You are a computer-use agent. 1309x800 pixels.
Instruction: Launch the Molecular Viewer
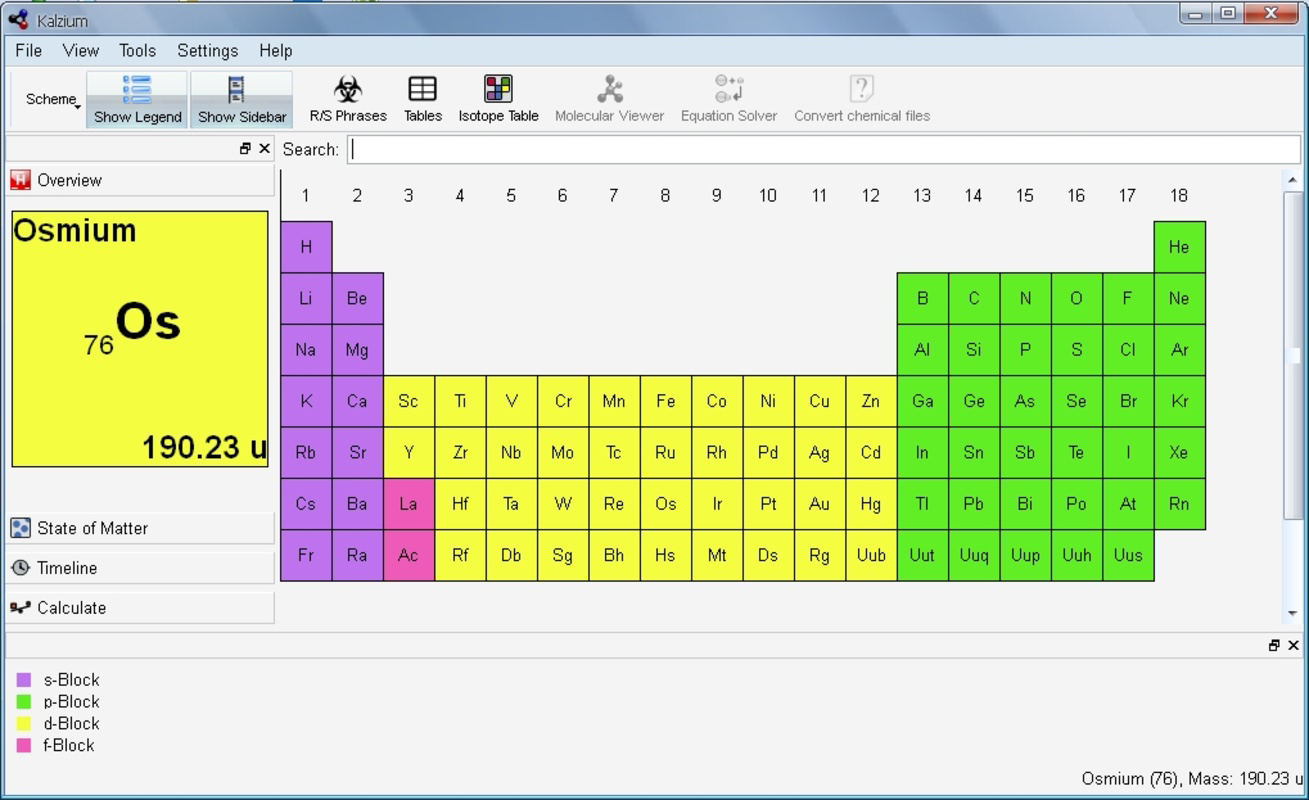tap(609, 99)
